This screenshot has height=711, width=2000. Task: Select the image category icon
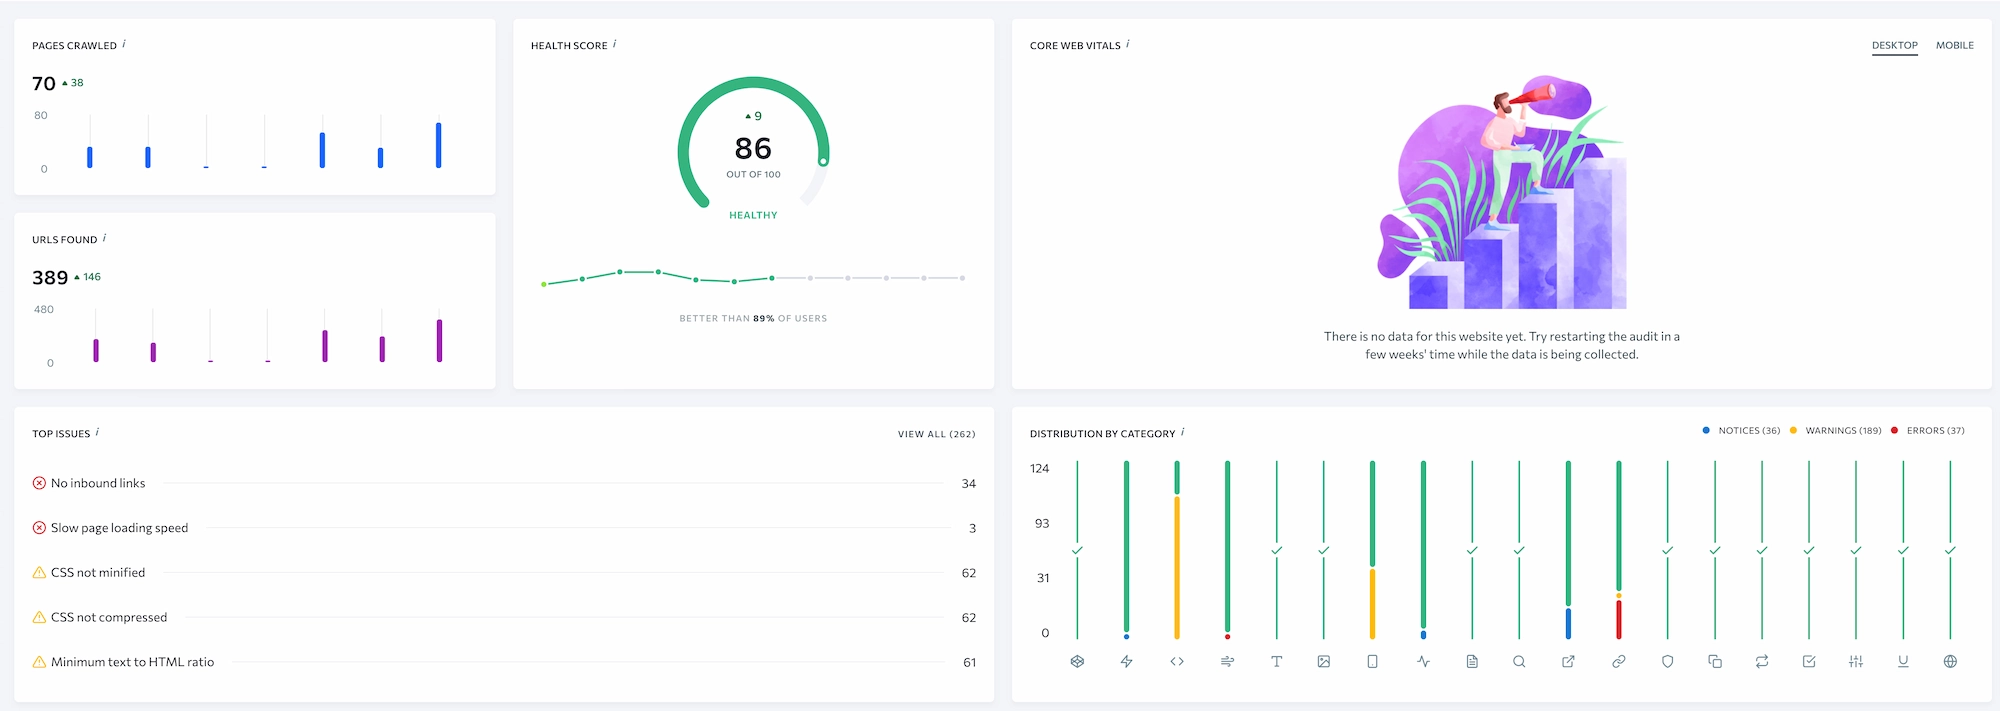[x=1324, y=661]
